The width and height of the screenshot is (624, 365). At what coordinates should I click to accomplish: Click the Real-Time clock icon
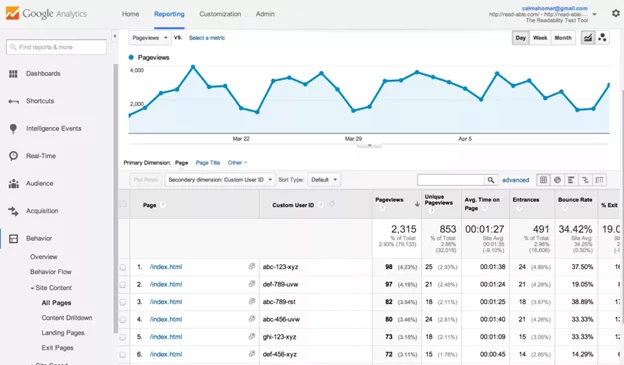point(13,156)
